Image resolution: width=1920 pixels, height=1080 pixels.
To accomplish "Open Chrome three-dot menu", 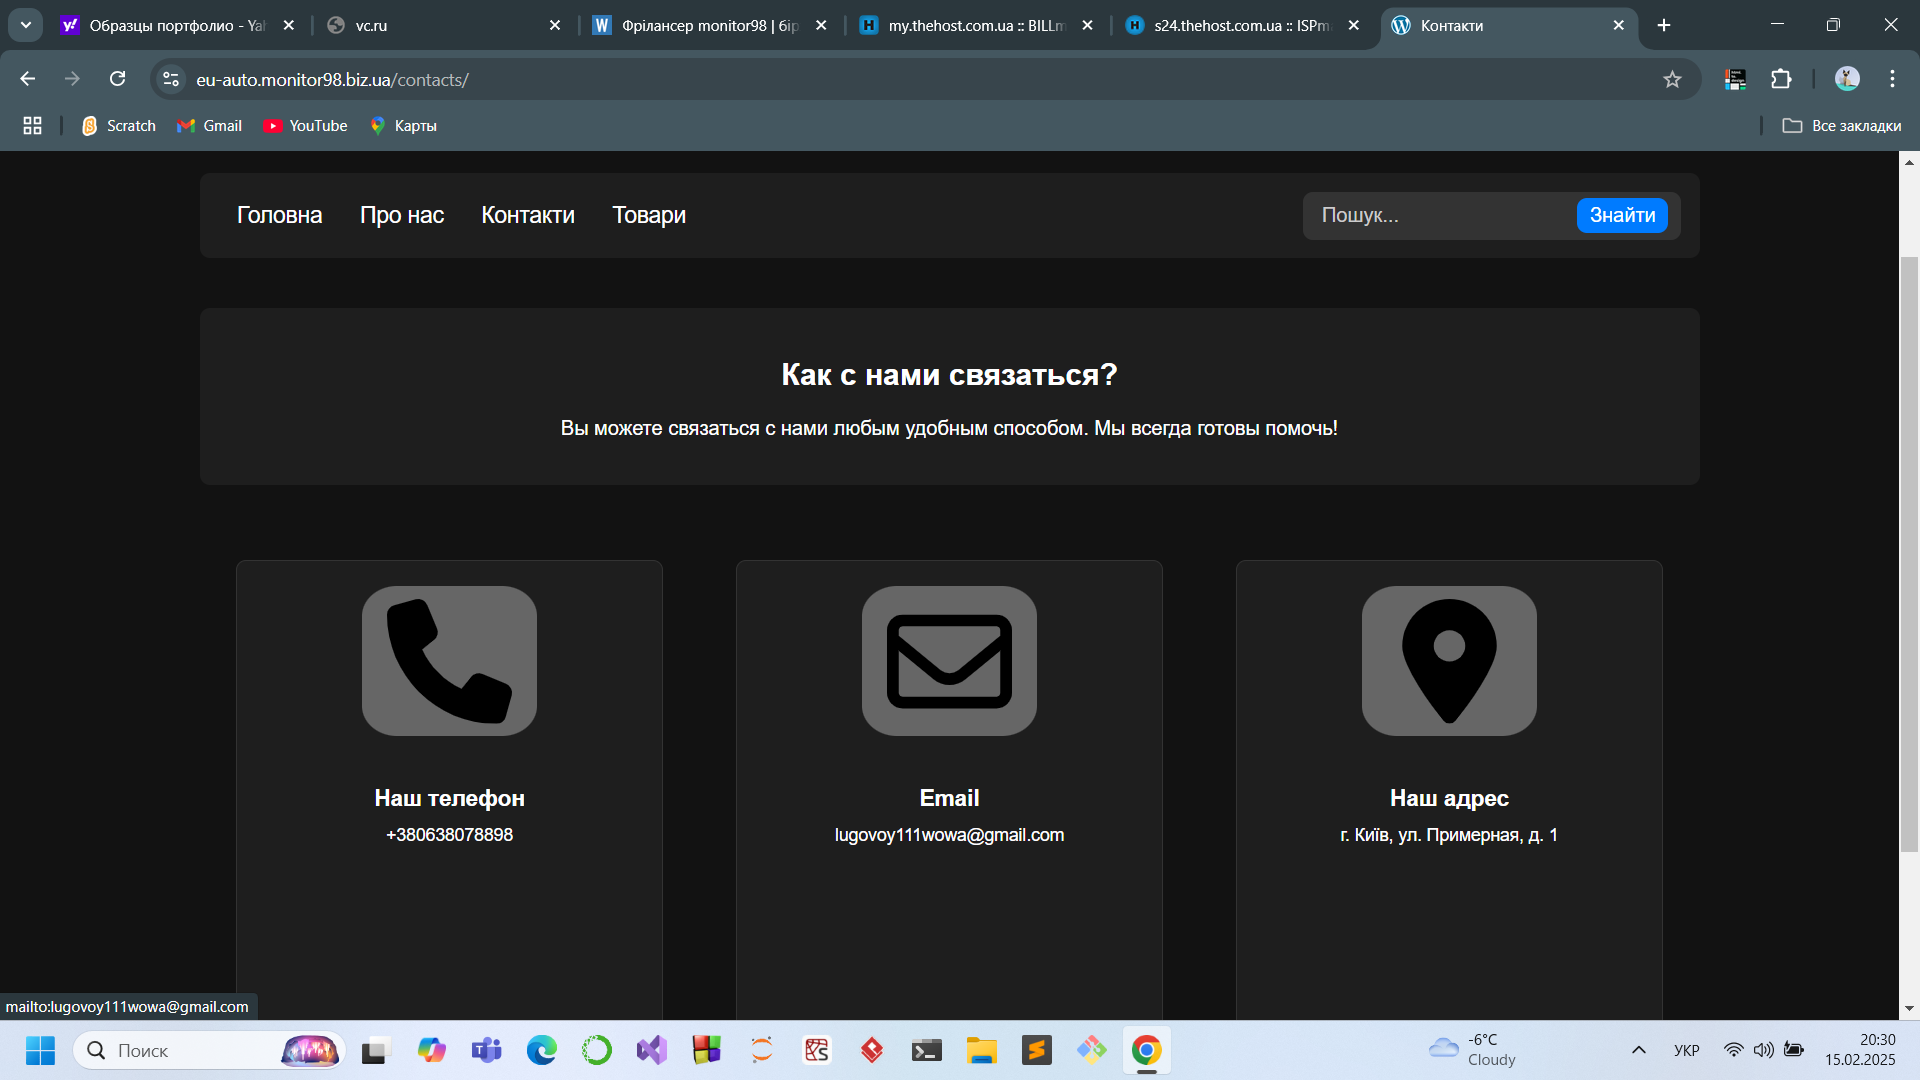I will (x=1892, y=79).
